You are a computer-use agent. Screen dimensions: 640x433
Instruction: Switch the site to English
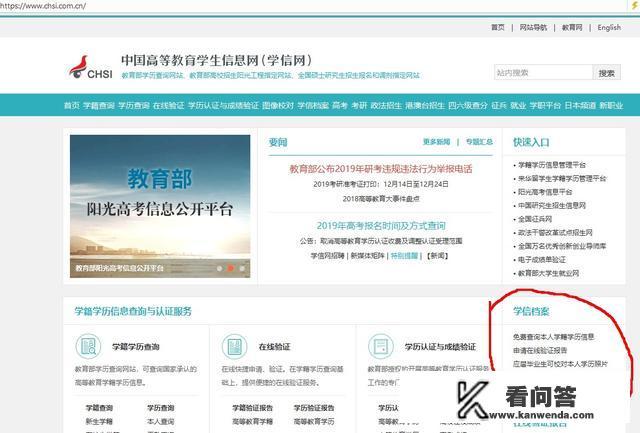coord(609,27)
